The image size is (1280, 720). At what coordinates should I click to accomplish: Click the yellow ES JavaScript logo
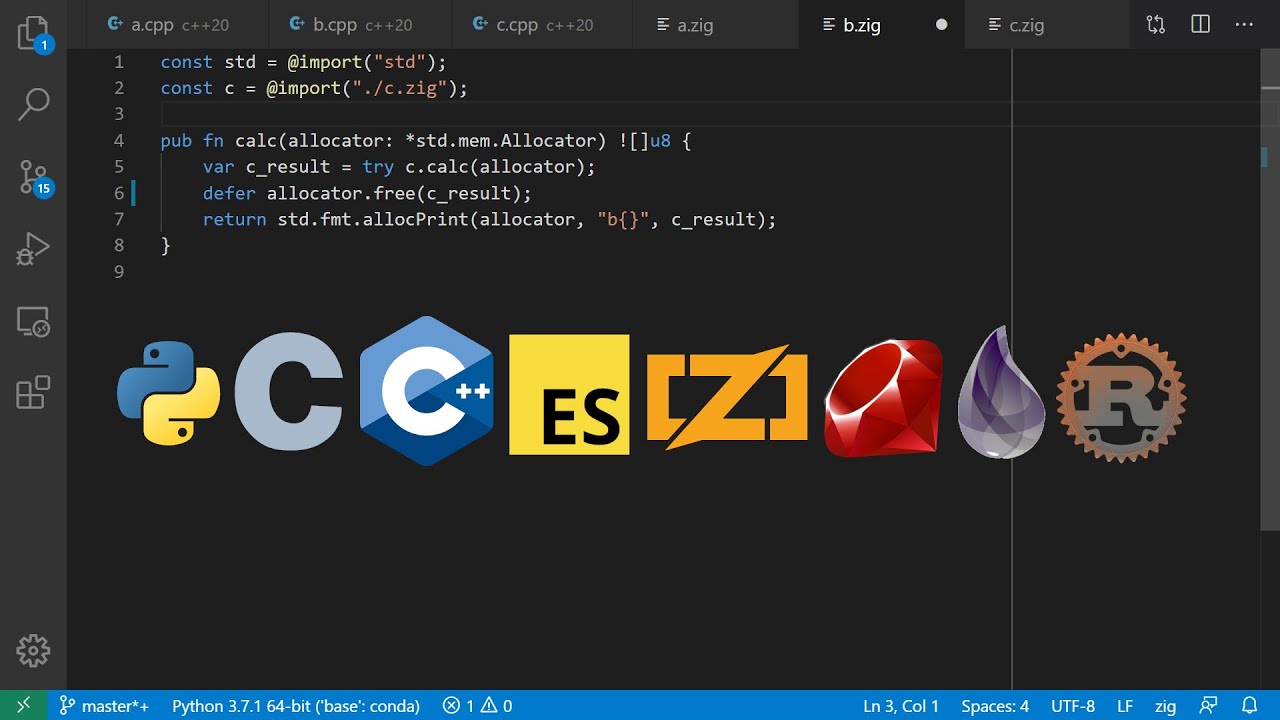(569, 395)
